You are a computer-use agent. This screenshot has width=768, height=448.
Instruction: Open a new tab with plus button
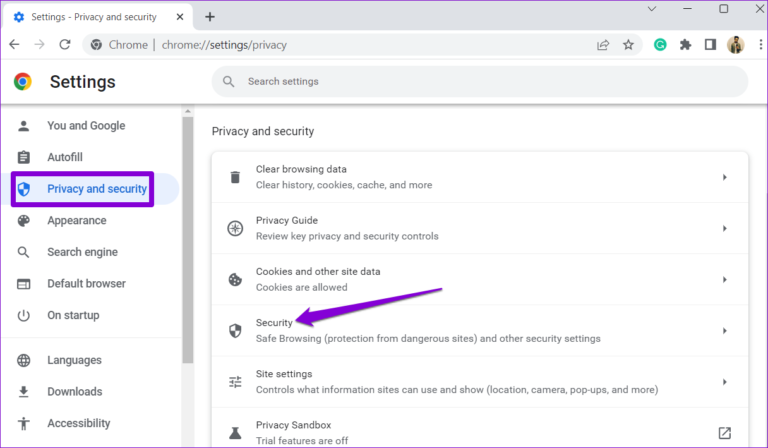(x=210, y=17)
